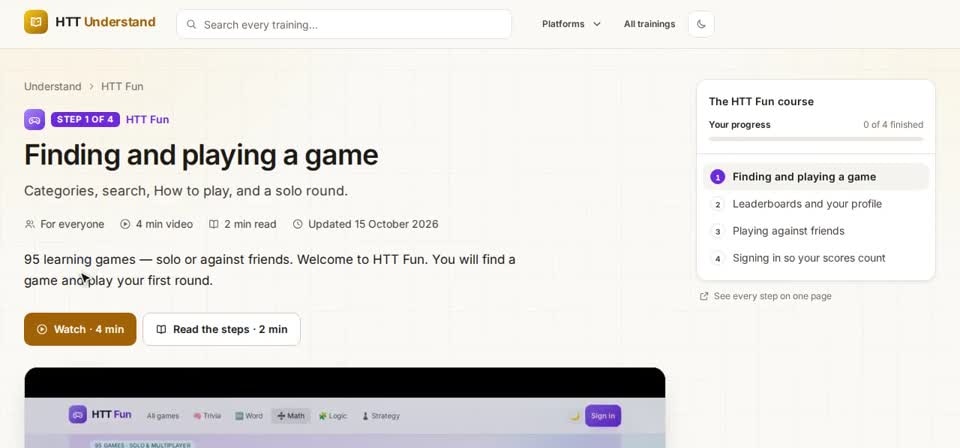Focus the Search every training field
Screen dimensions: 960x448
coord(344,24)
